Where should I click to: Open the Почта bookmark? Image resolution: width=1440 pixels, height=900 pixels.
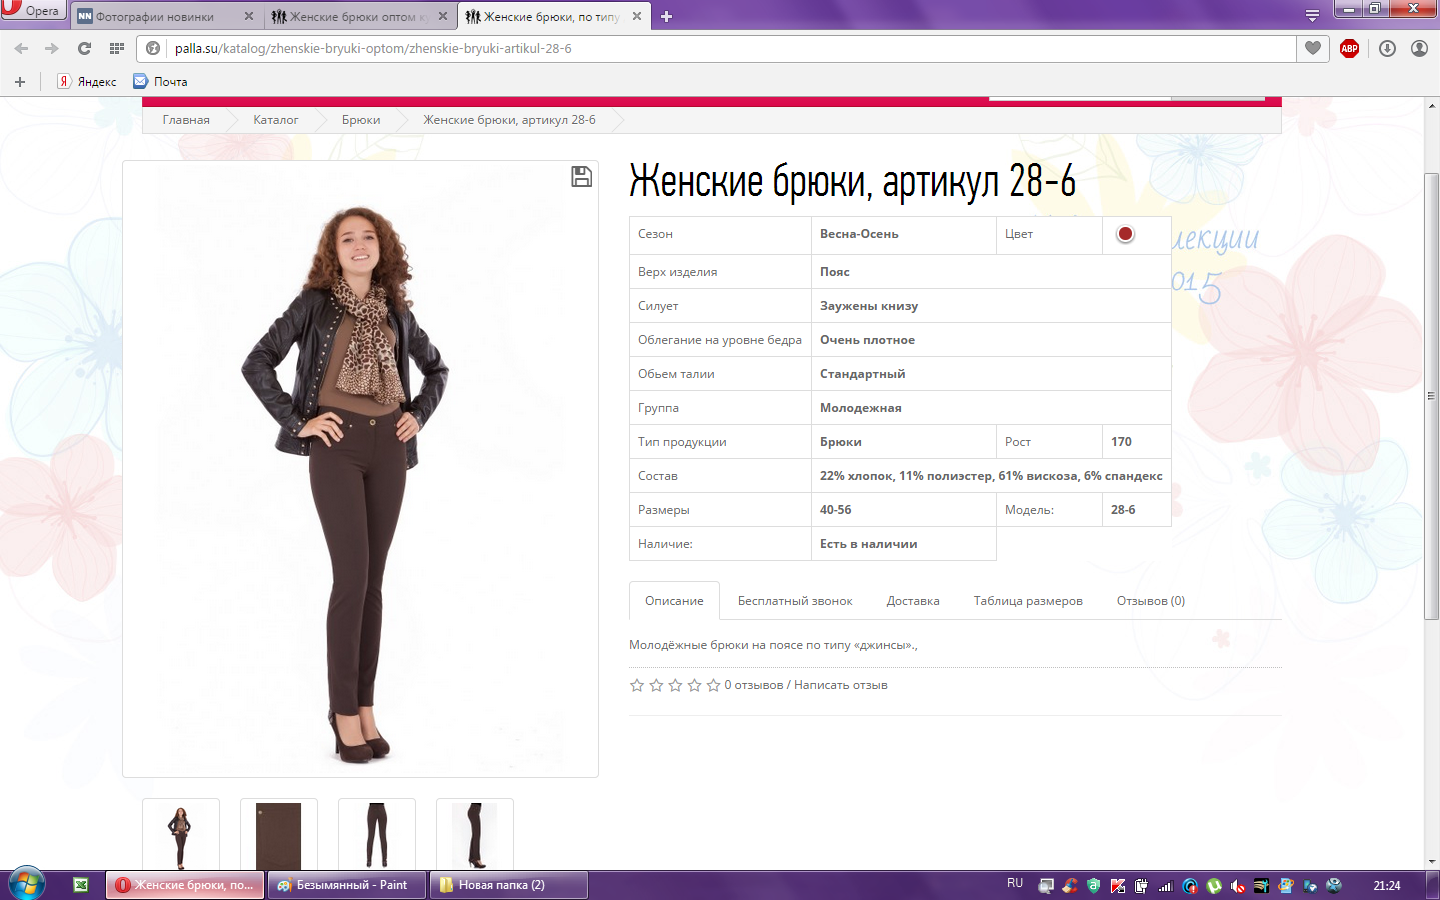[x=161, y=82]
